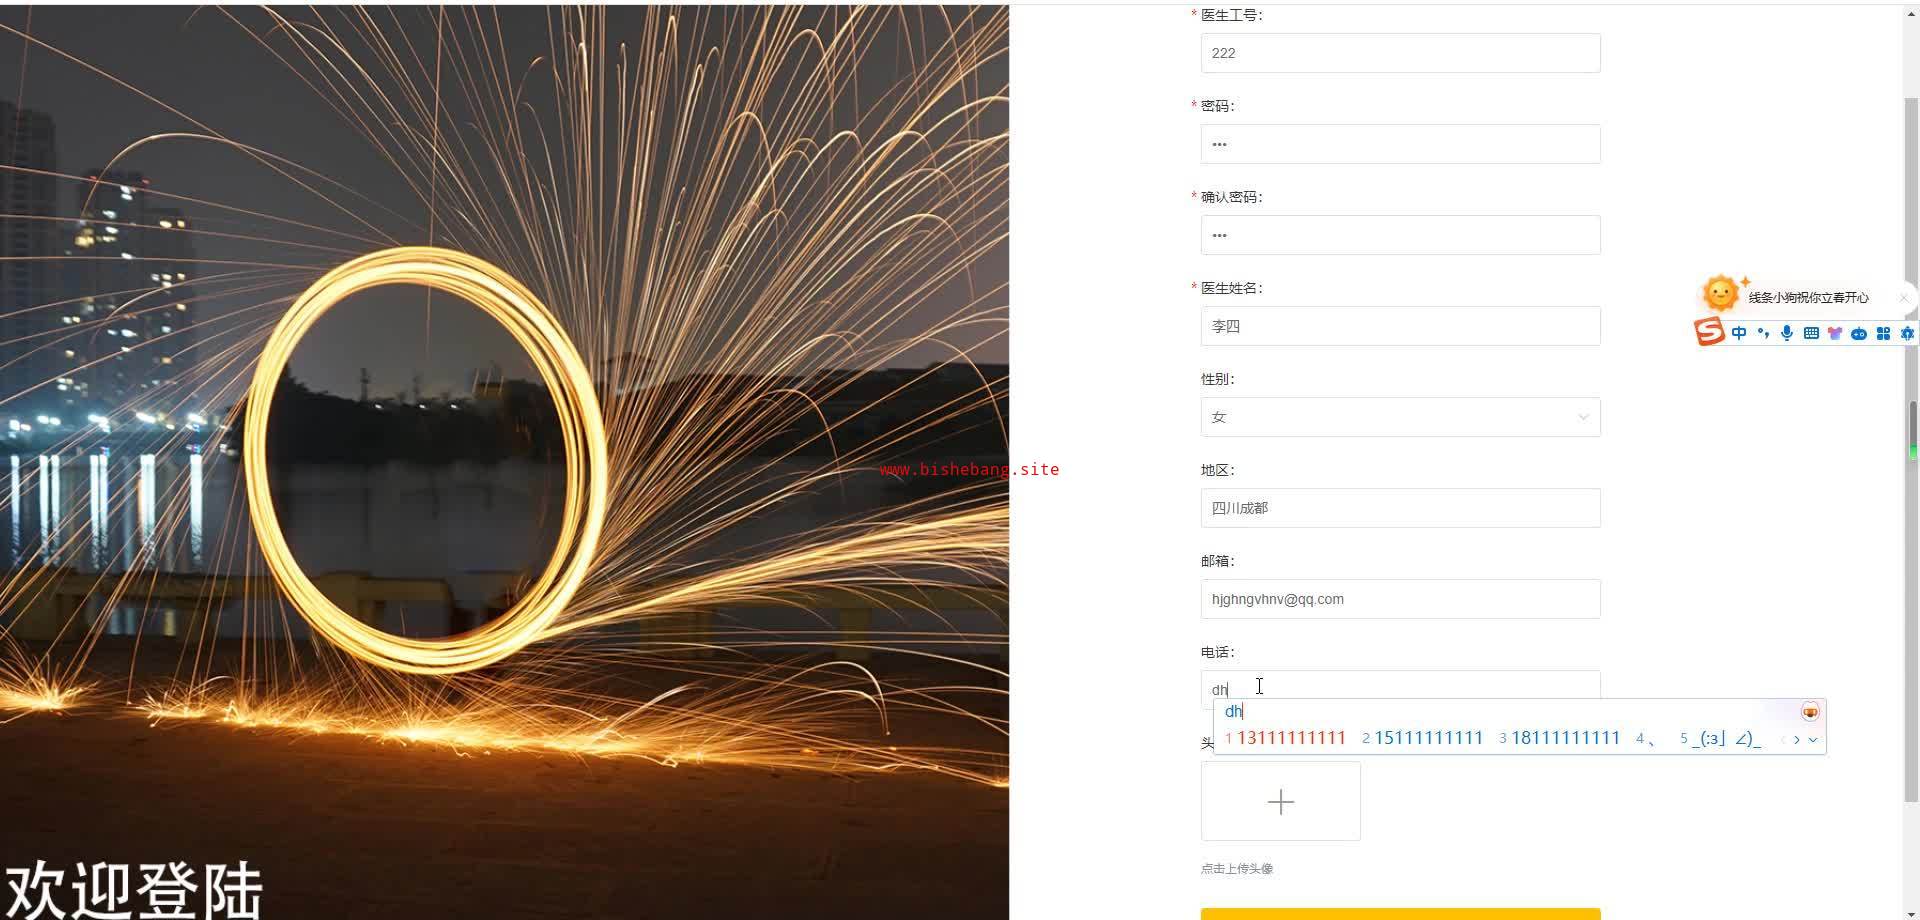Select candidate 15111111111
This screenshot has width=1920, height=920.
pos(1428,738)
